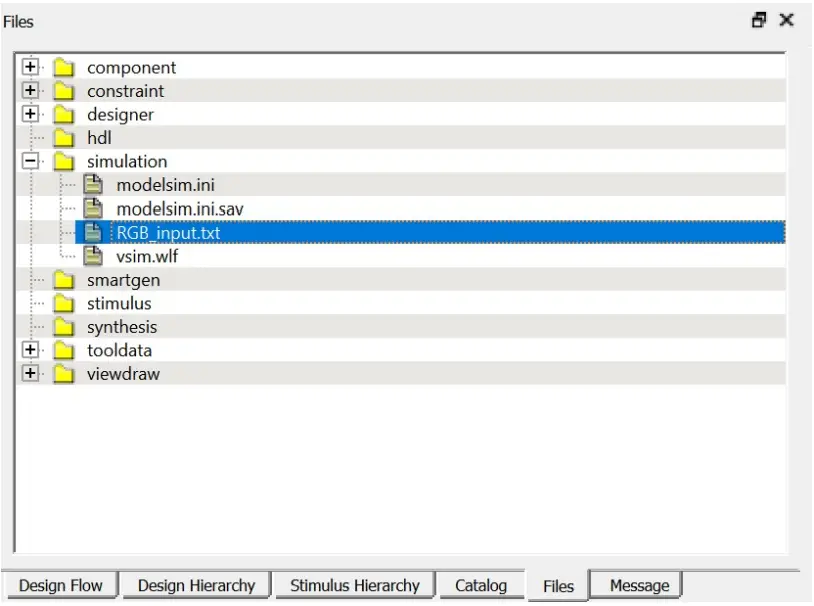Switch to the Design Flow tab
814x606 pixels.
pos(62,585)
